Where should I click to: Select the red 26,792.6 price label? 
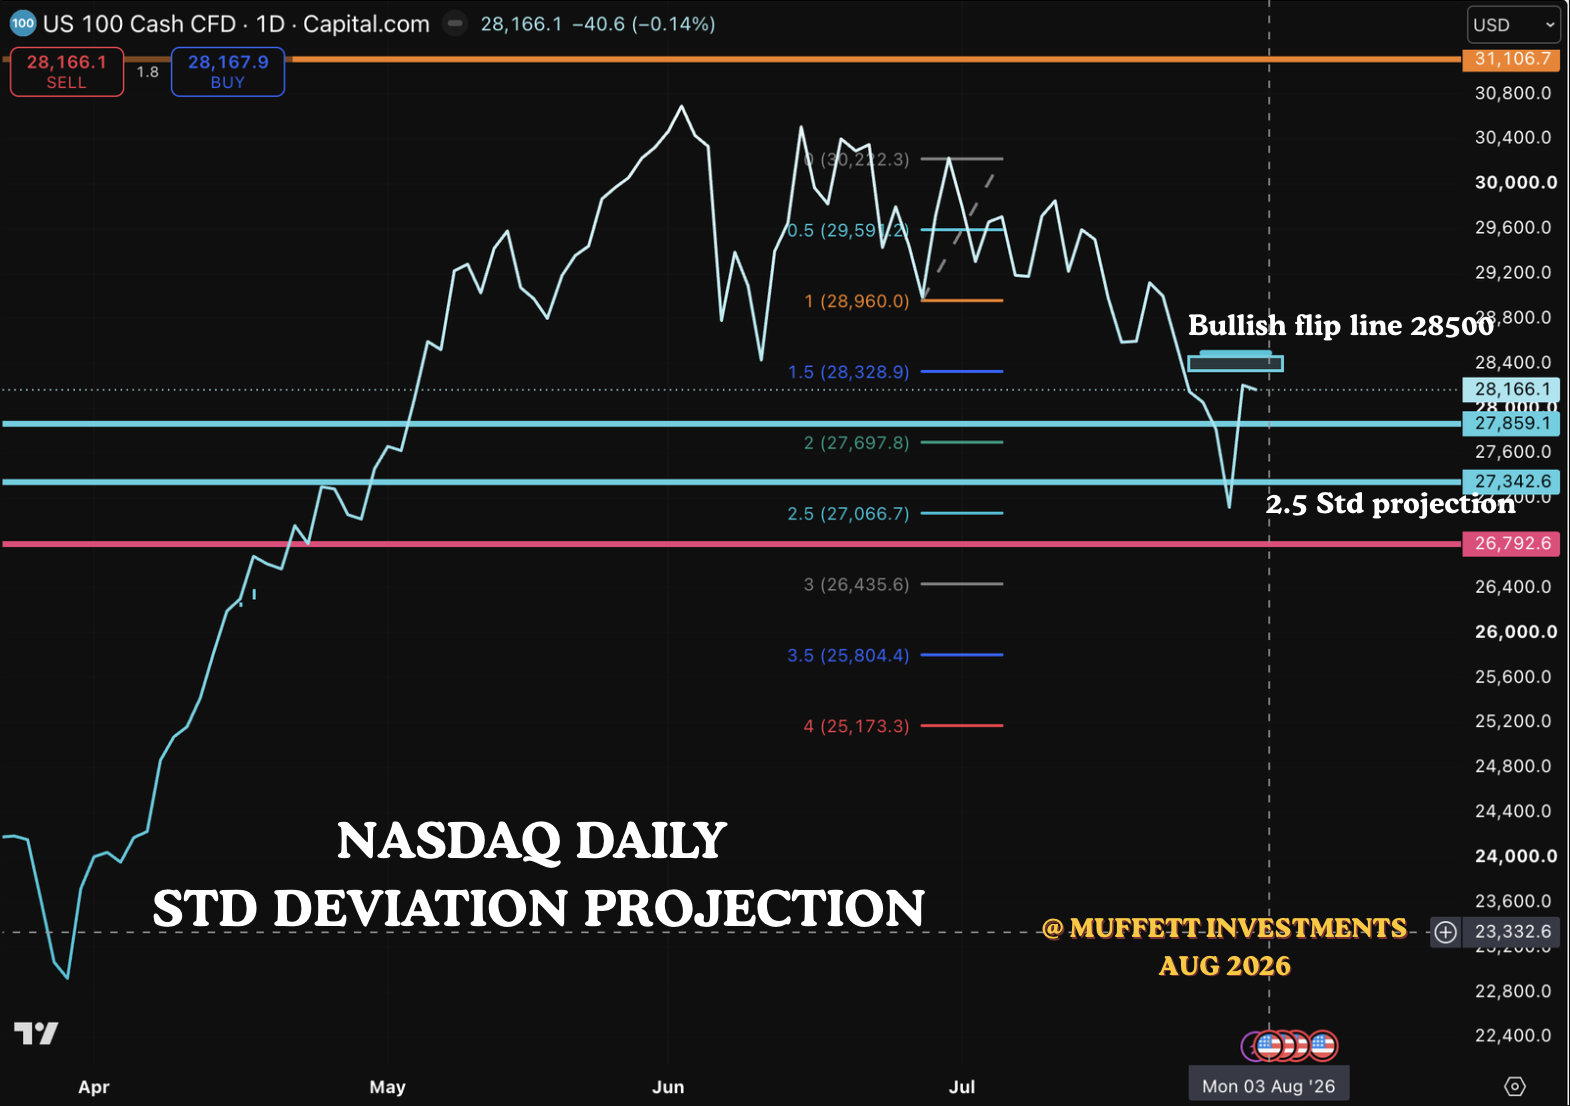click(1511, 544)
